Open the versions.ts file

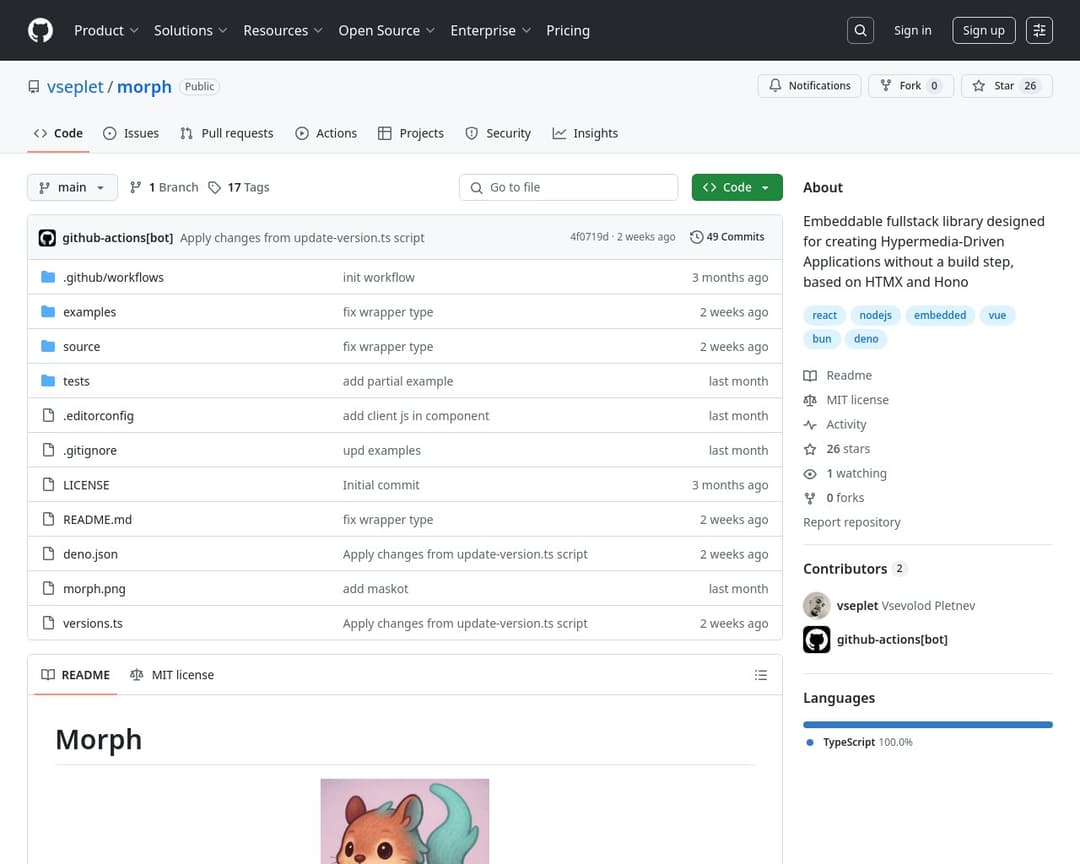click(93, 623)
